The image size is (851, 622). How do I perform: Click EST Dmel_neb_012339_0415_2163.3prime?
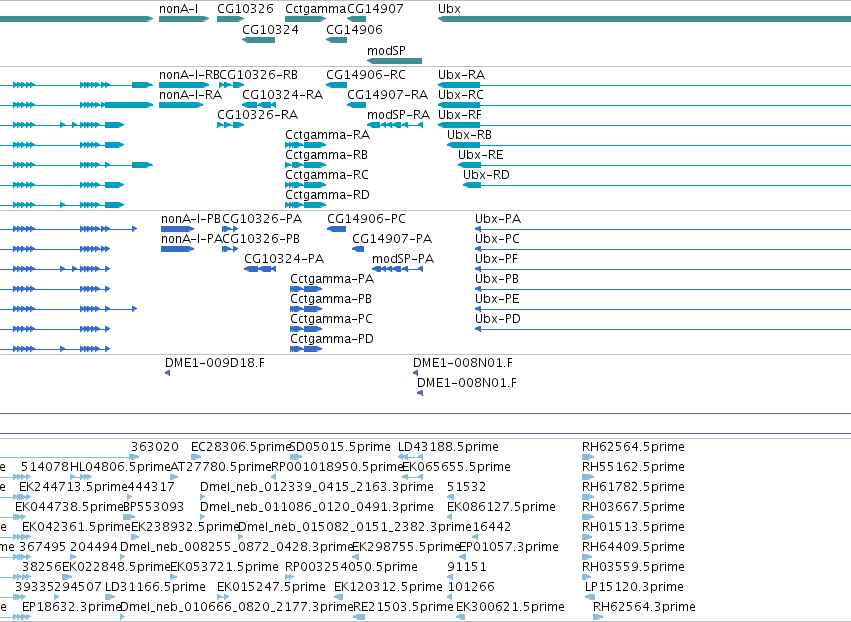point(317,487)
